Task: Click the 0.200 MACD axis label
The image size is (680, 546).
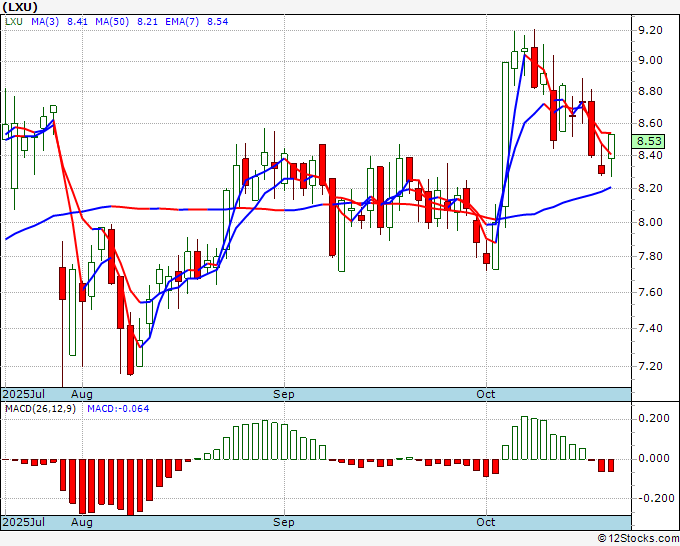Action: click(654, 418)
